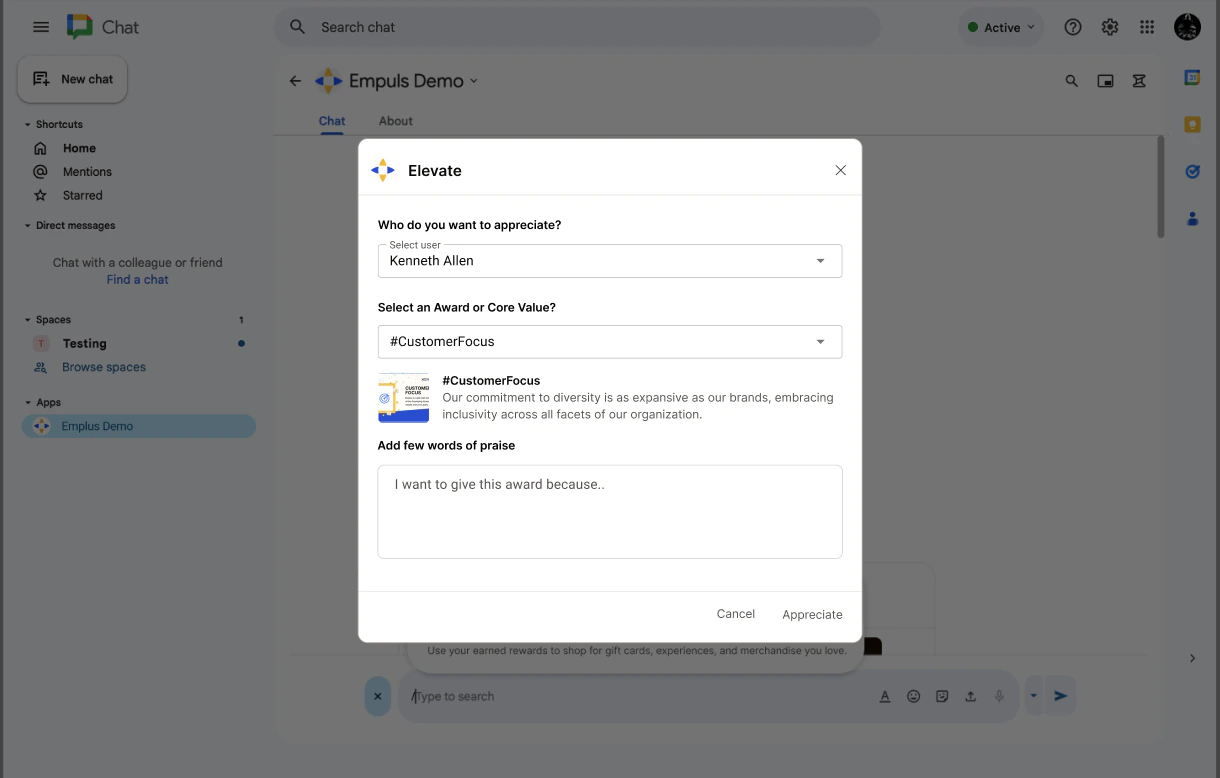Click the microphone icon in composer
Screen dimensions: 1220x778
point(998,696)
